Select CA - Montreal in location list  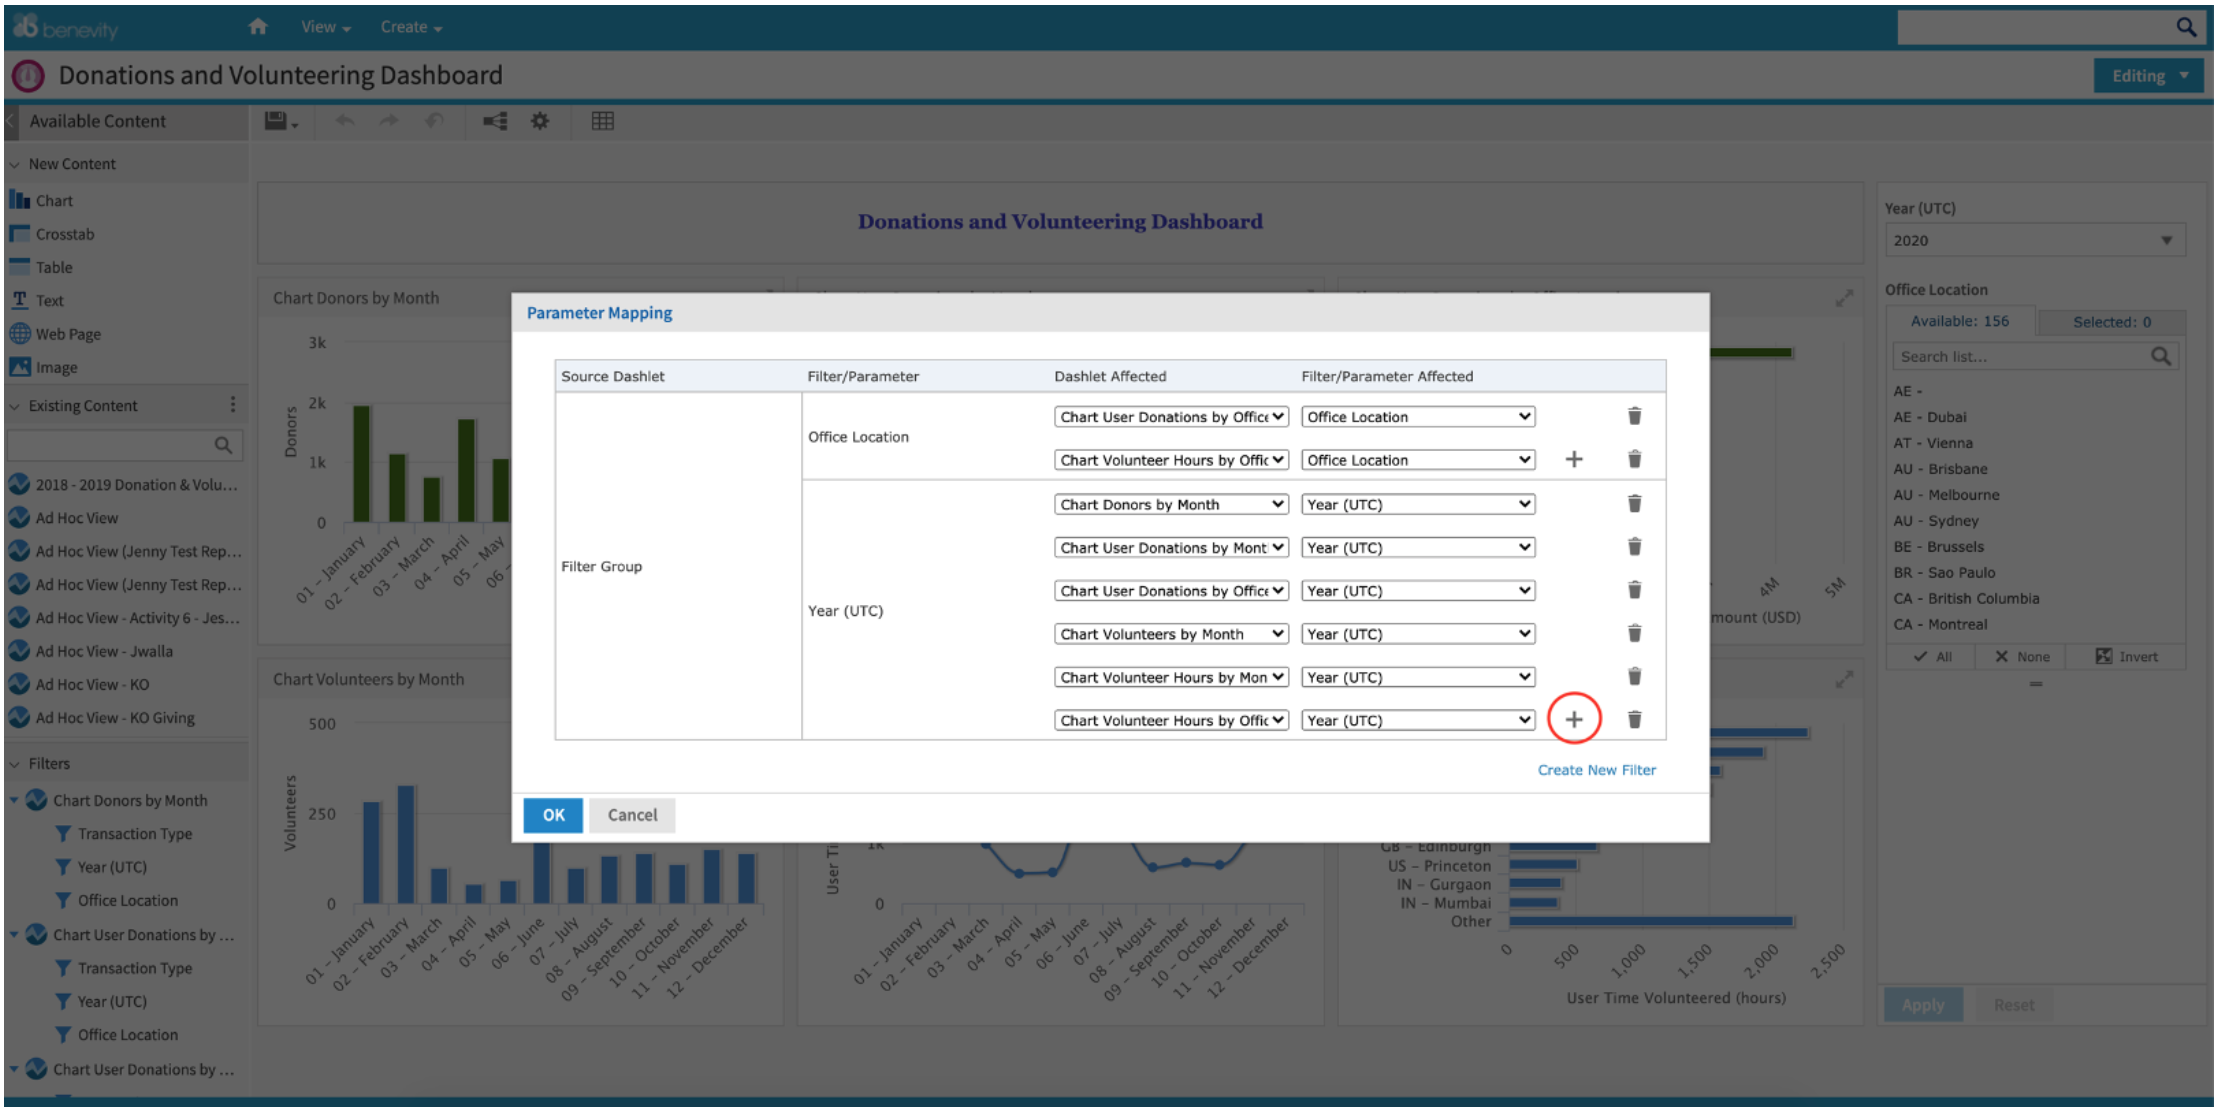tap(1940, 625)
